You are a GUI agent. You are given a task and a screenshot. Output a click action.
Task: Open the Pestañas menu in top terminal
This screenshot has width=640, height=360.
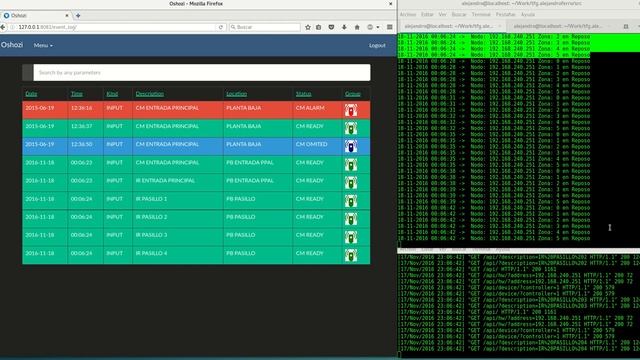point(506,14)
